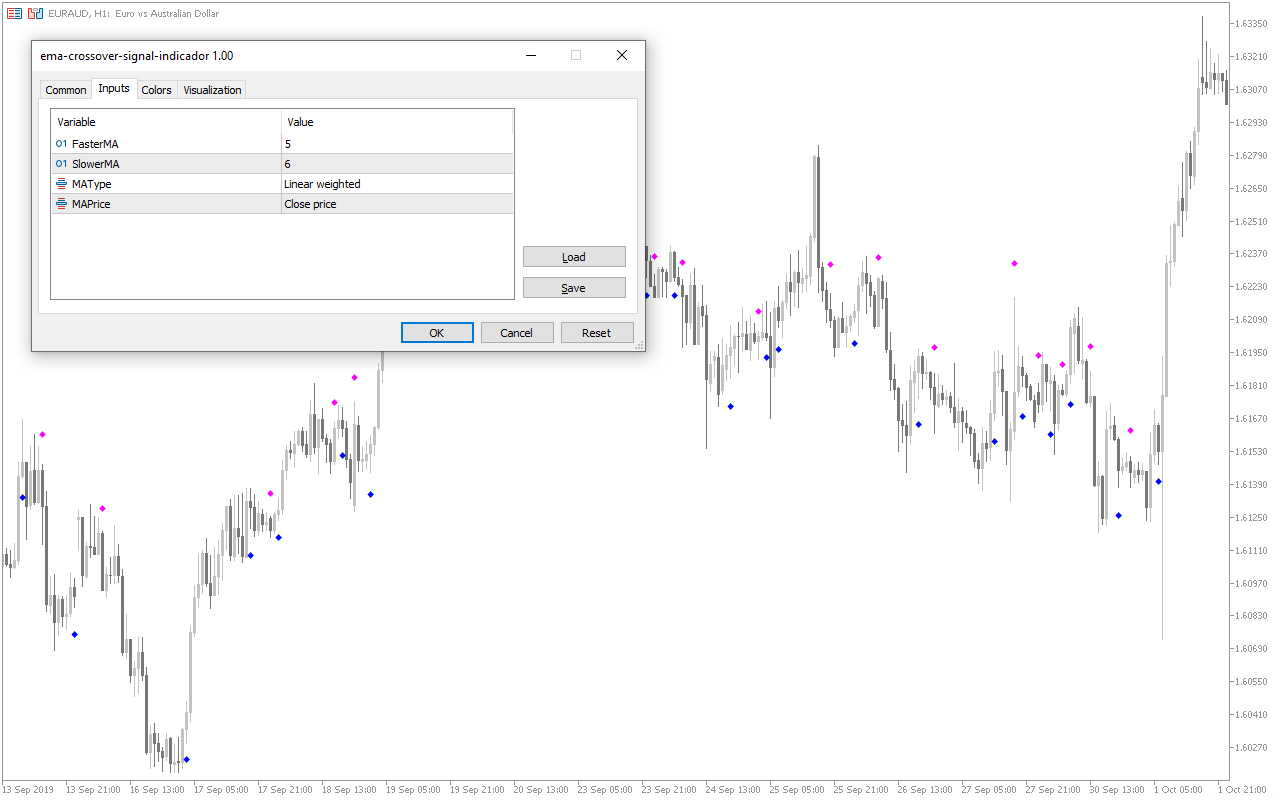Click the dialog resize grip

click(x=640, y=346)
